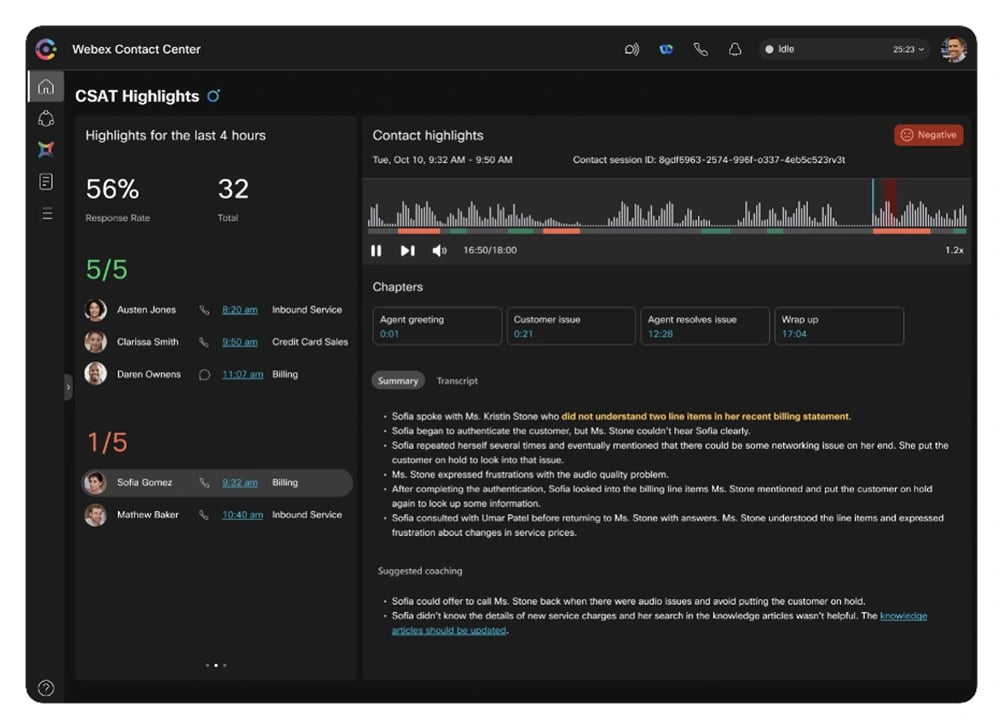
Task: Click the Webex Contact Center logo
Action: [x=46, y=49]
